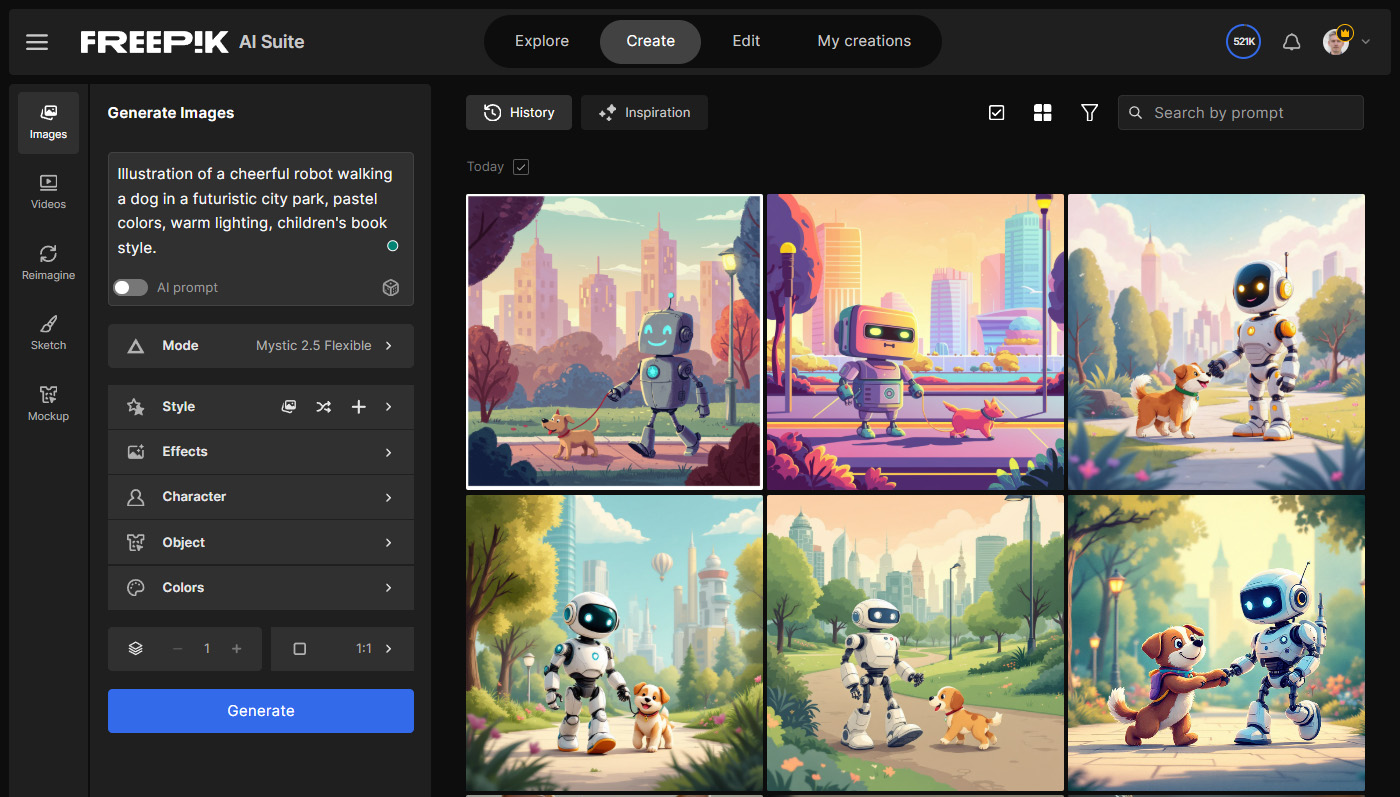Viewport: 1400px width, 797px height.
Task: Open the Reimagine tool
Action: point(48,263)
